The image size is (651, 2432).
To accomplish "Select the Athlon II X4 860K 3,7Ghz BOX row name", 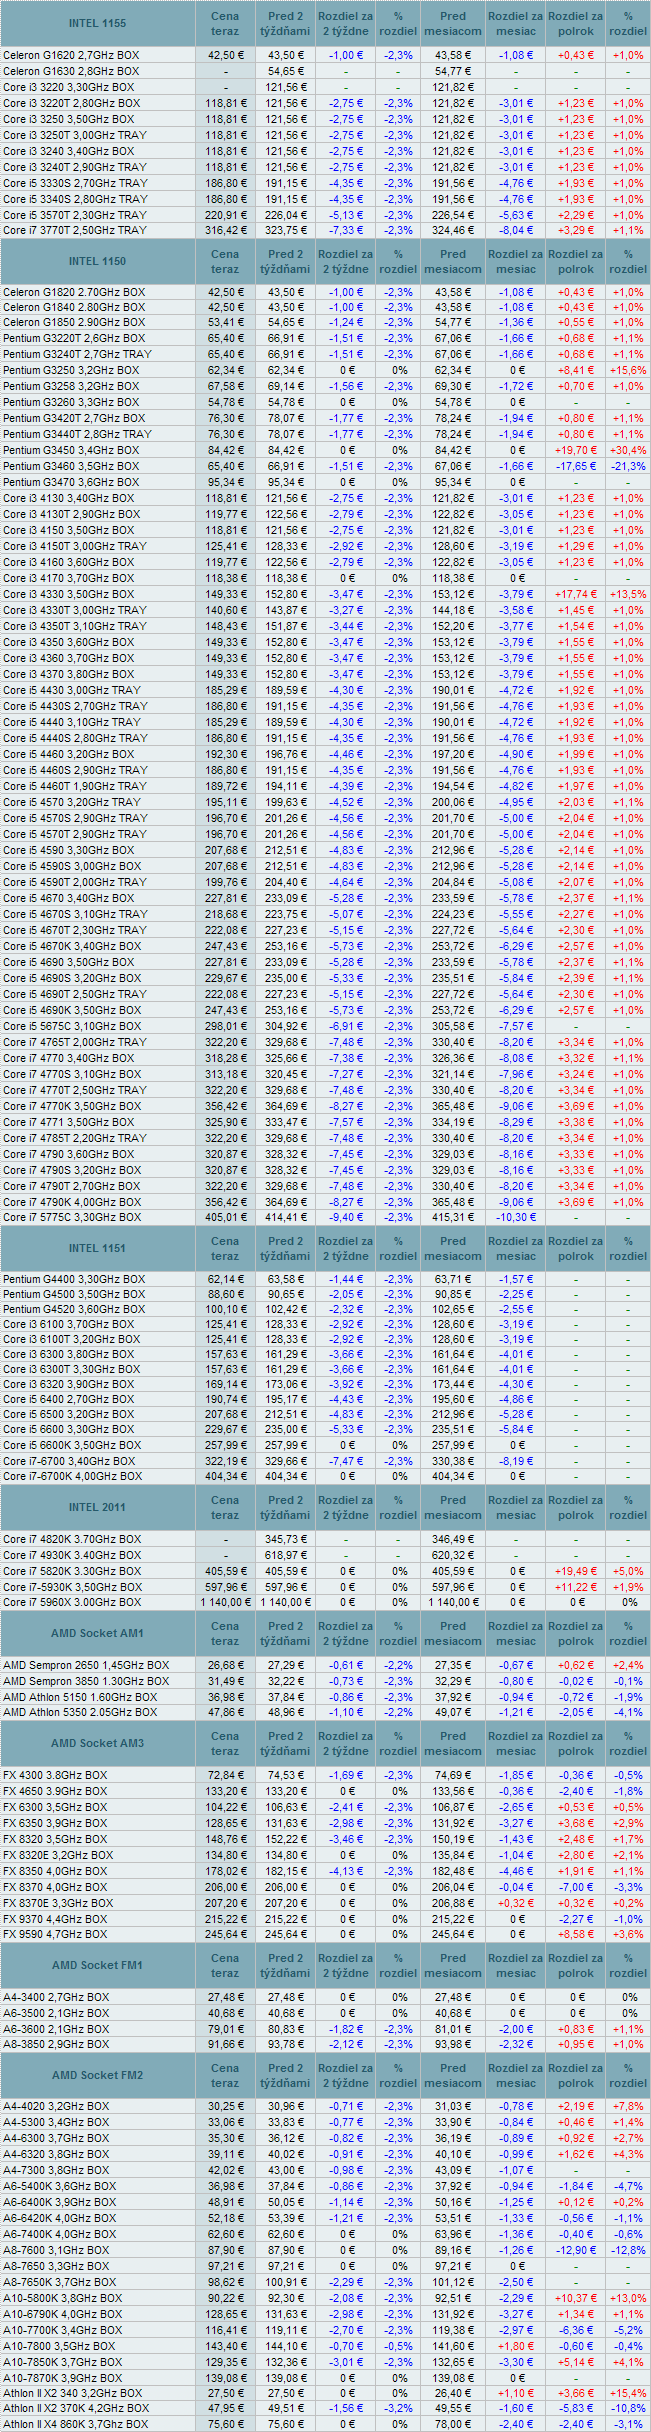I will (x=75, y=2424).
